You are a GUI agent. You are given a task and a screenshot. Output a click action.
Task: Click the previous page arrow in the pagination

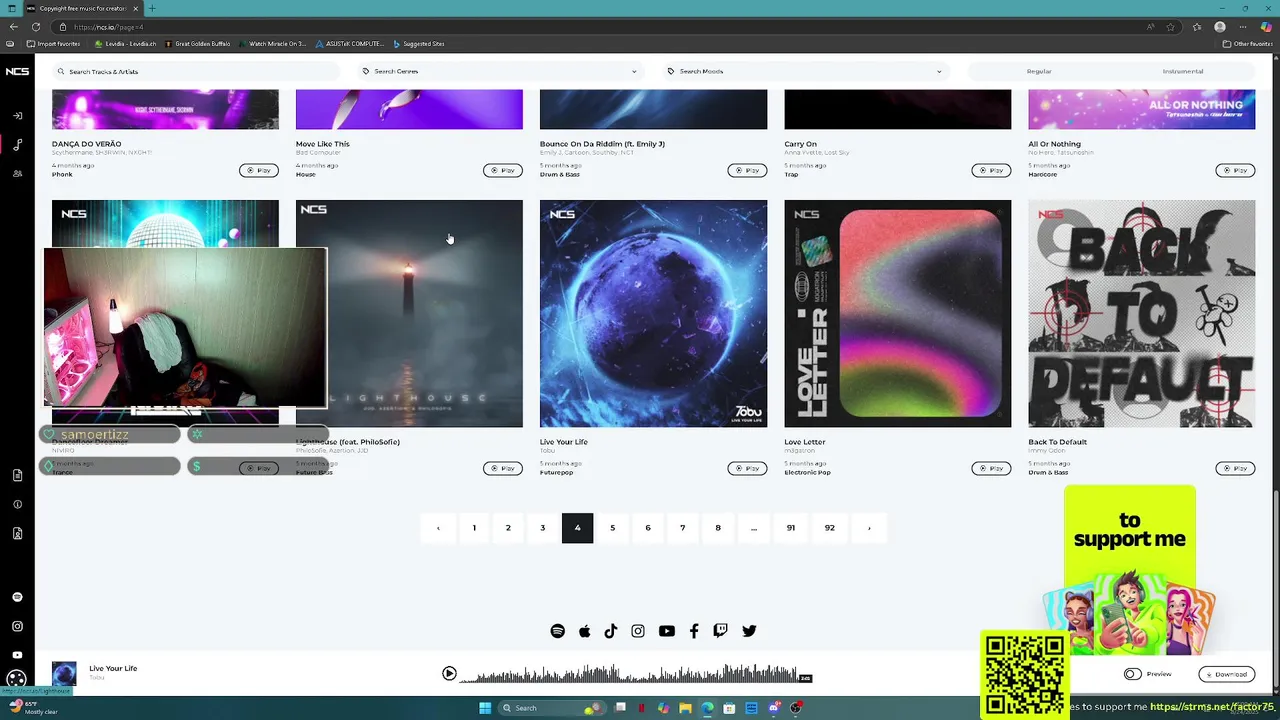pyautogui.click(x=437, y=528)
